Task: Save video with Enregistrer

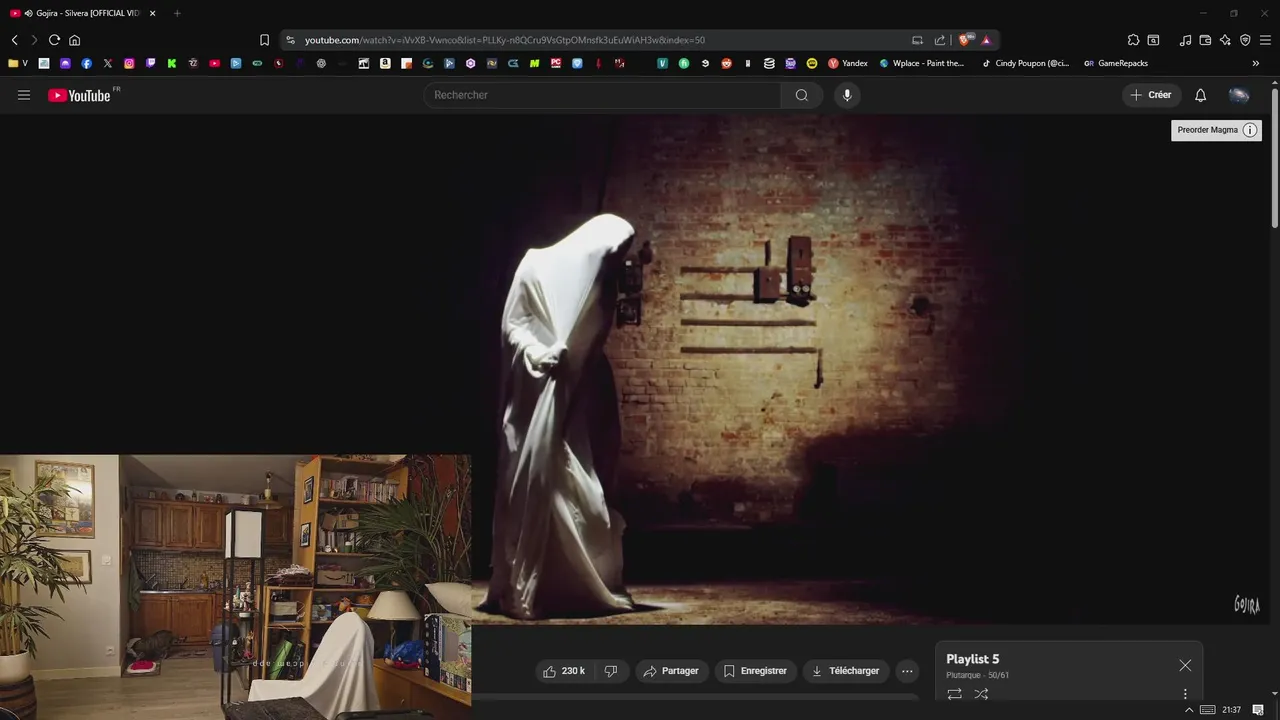Action: pyautogui.click(x=755, y=671)
